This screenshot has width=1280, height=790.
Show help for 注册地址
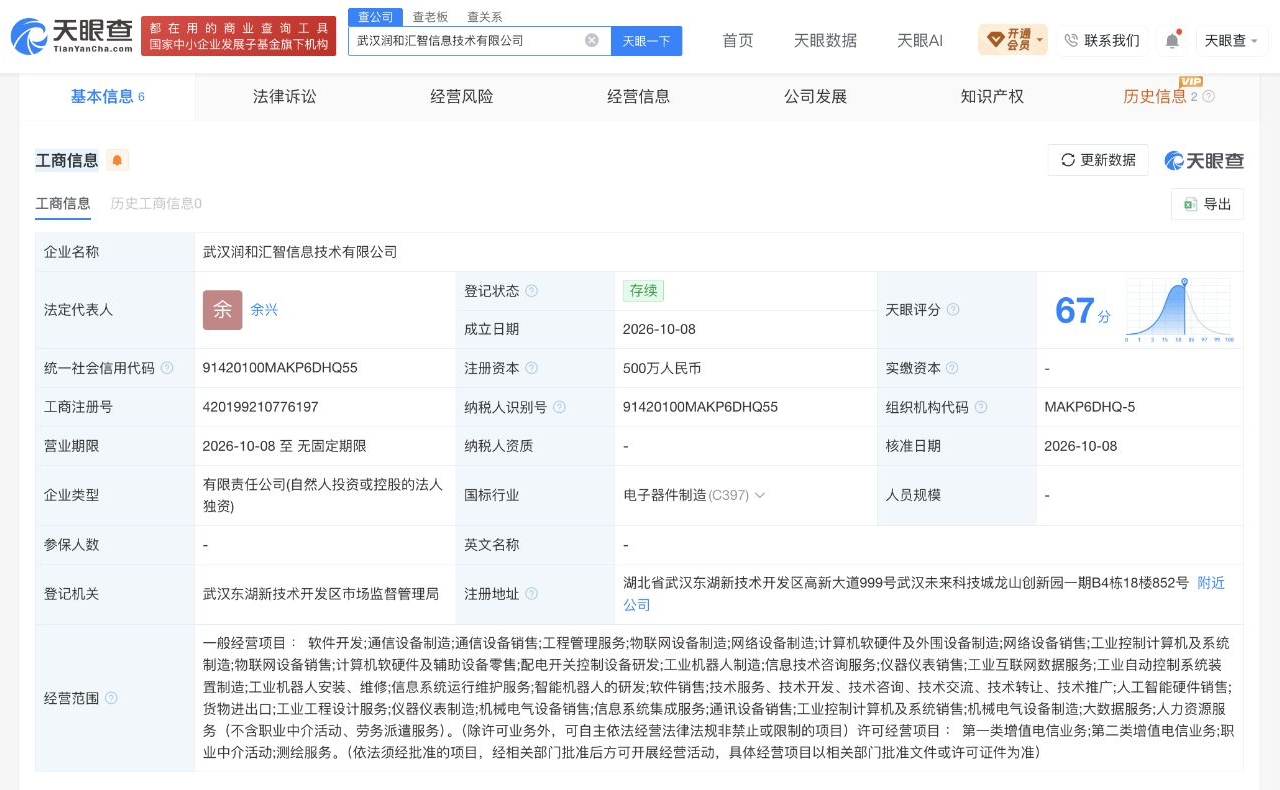click(x=532, y=594)
